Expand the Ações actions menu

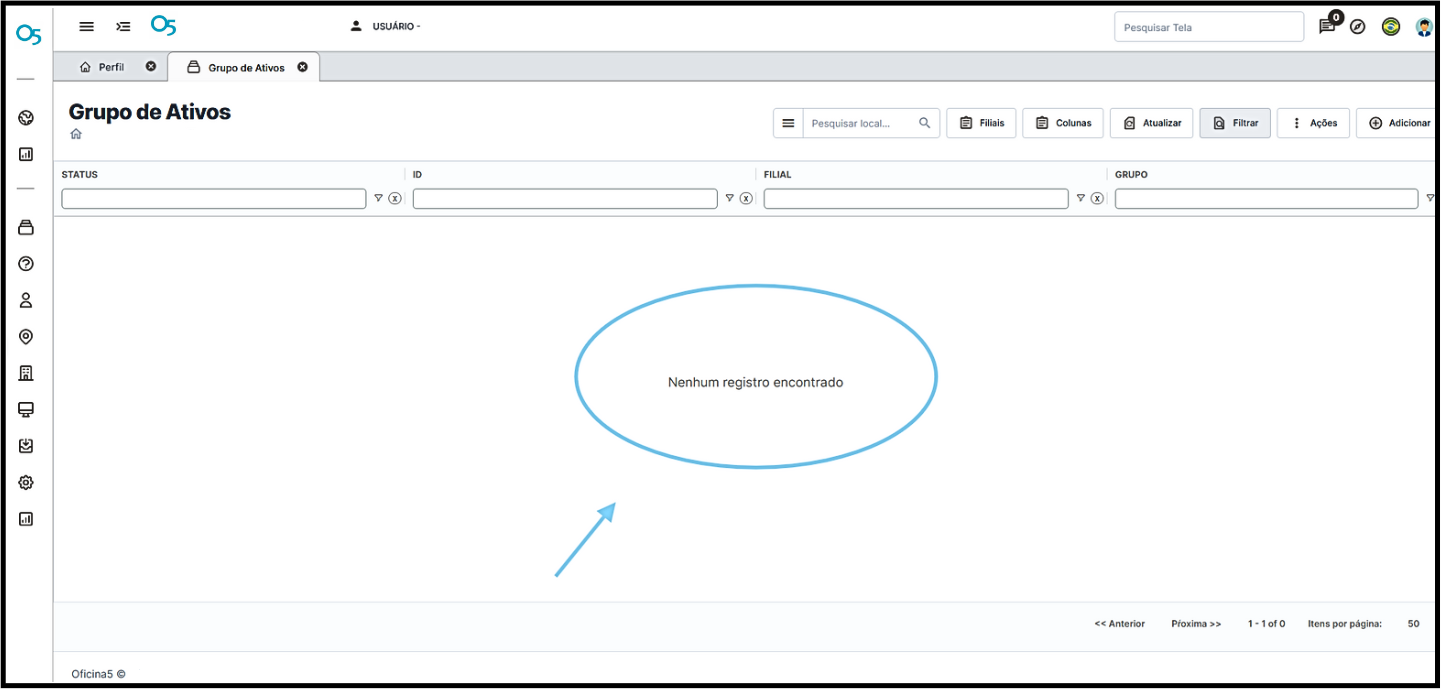click(1313, 123)
